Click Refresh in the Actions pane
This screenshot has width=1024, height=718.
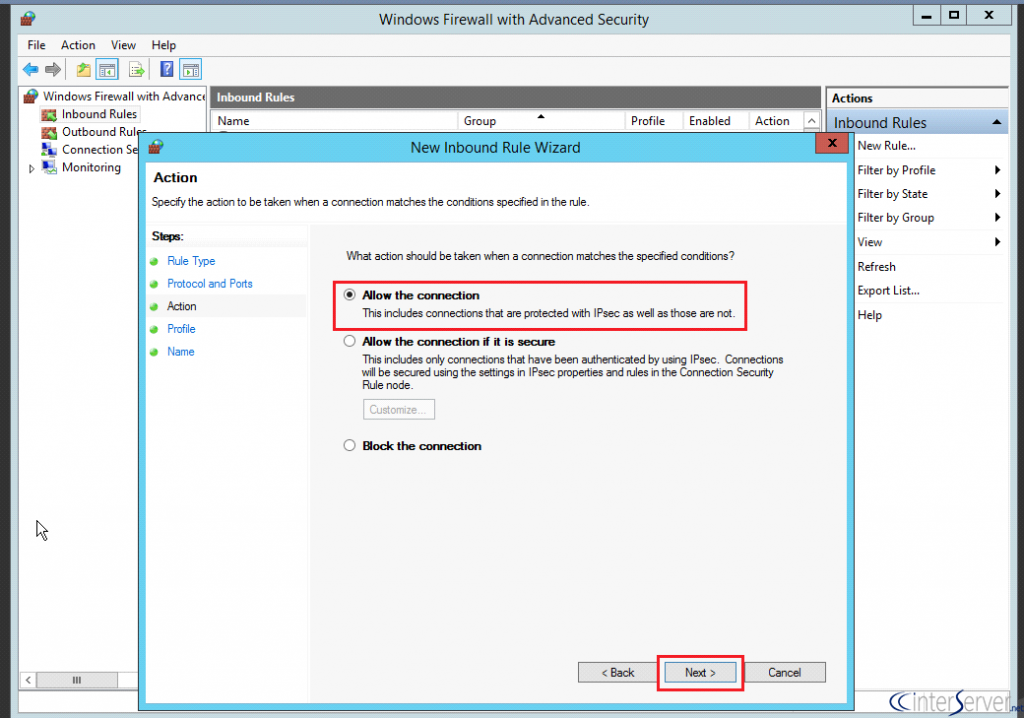click(x=876, y=267)
